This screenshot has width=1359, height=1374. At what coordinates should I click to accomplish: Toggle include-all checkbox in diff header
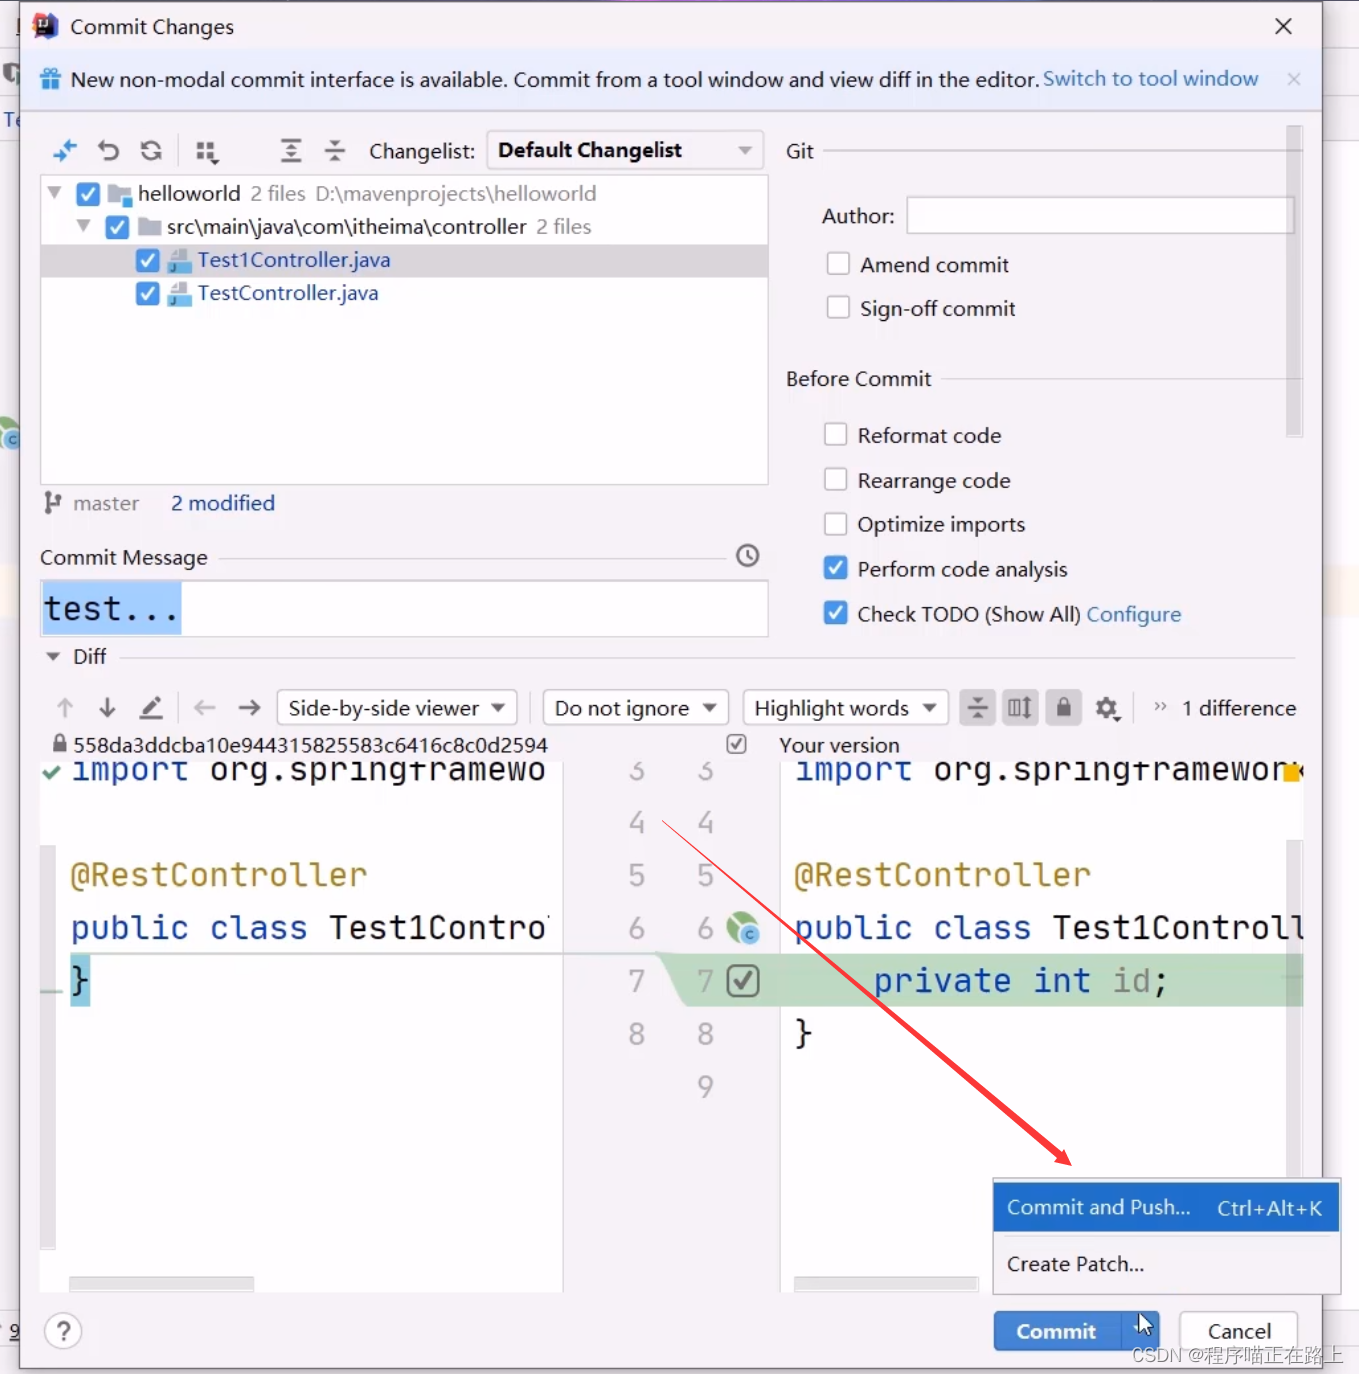(x=737, y=744)
